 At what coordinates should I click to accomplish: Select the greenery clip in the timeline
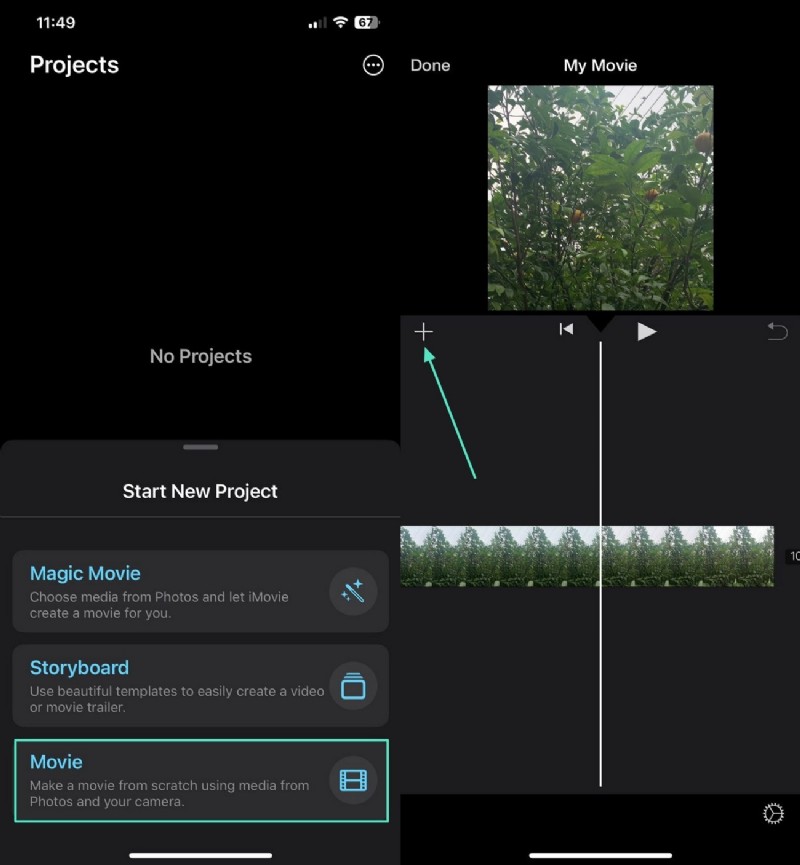pyautogui.click(x=500, y=556)
